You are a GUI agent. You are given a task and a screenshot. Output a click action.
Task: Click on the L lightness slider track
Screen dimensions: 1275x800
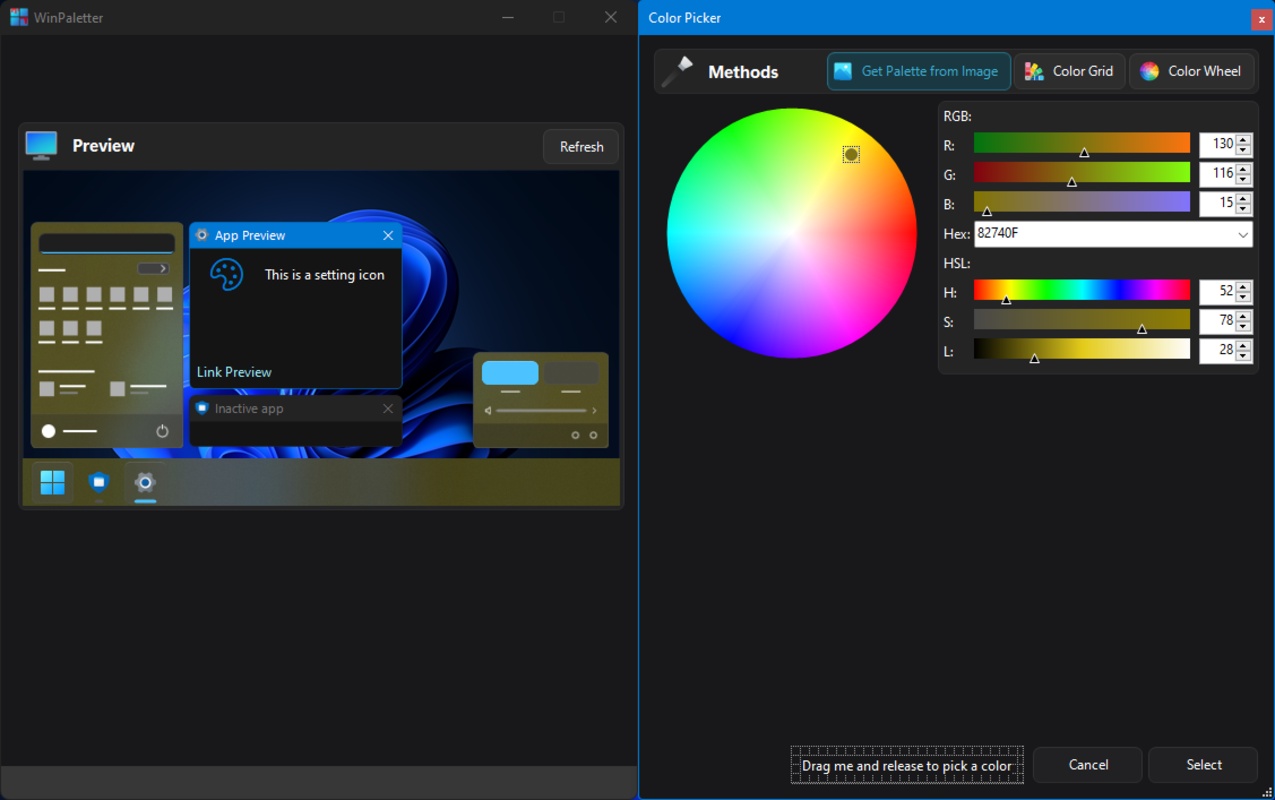(1082, 349)
